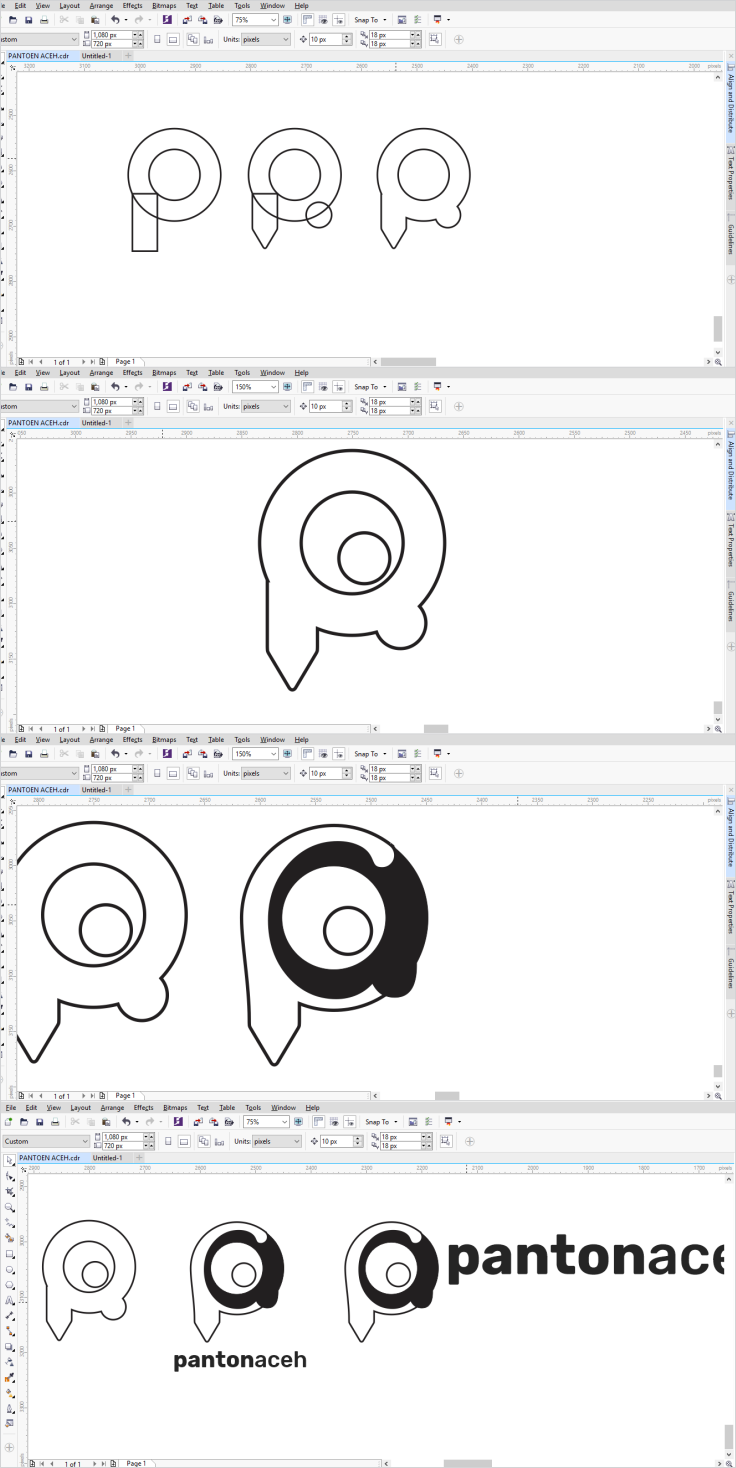736x1468 pixels.
Task: Click the purple Search Content icon in bottom window
Action: tap(177, 1122)
